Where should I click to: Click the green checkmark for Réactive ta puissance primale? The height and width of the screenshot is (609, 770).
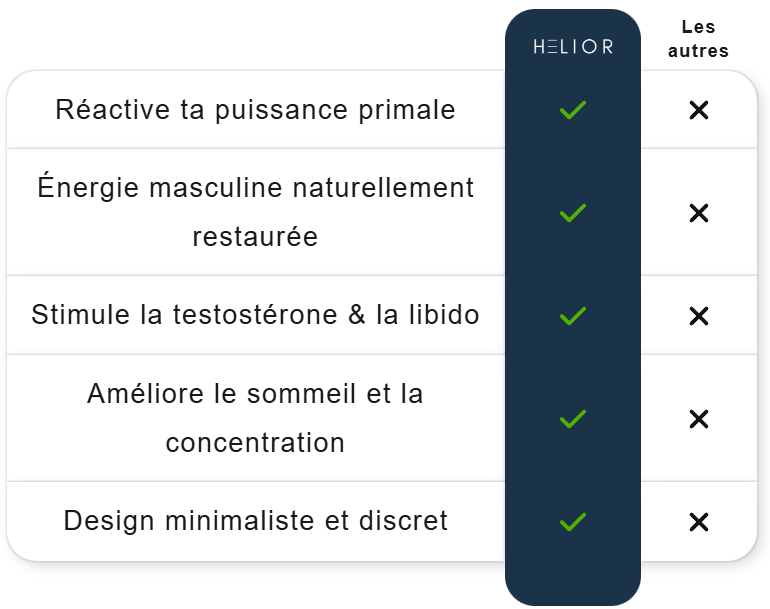(573, 110)
